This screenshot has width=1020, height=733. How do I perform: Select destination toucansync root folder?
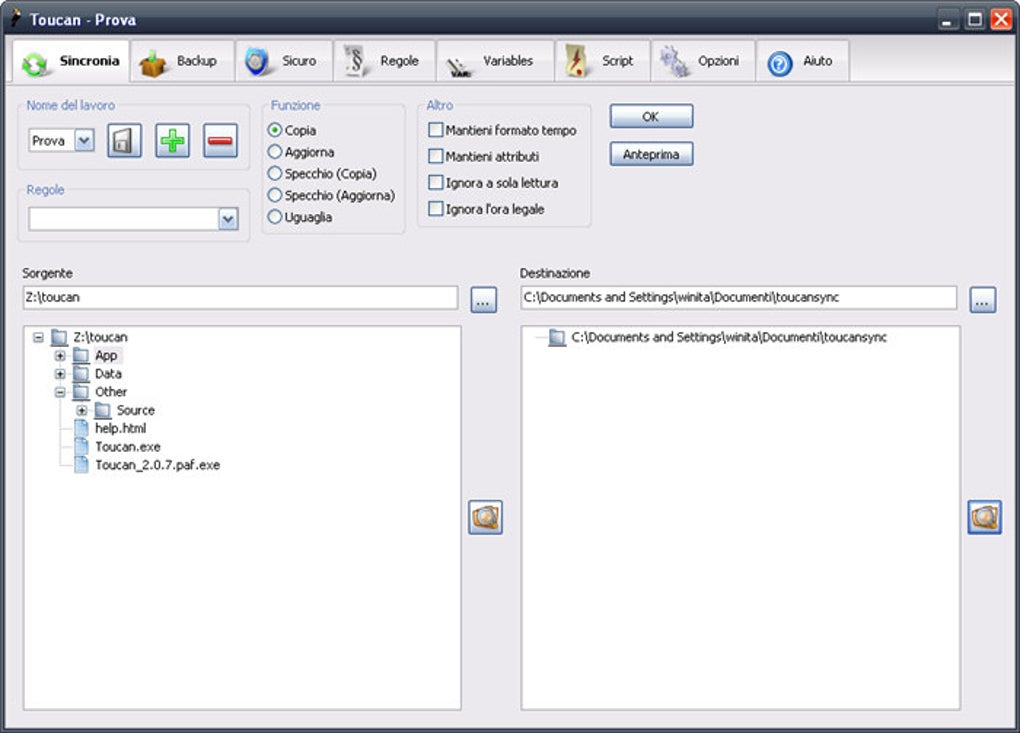(729, 338)
